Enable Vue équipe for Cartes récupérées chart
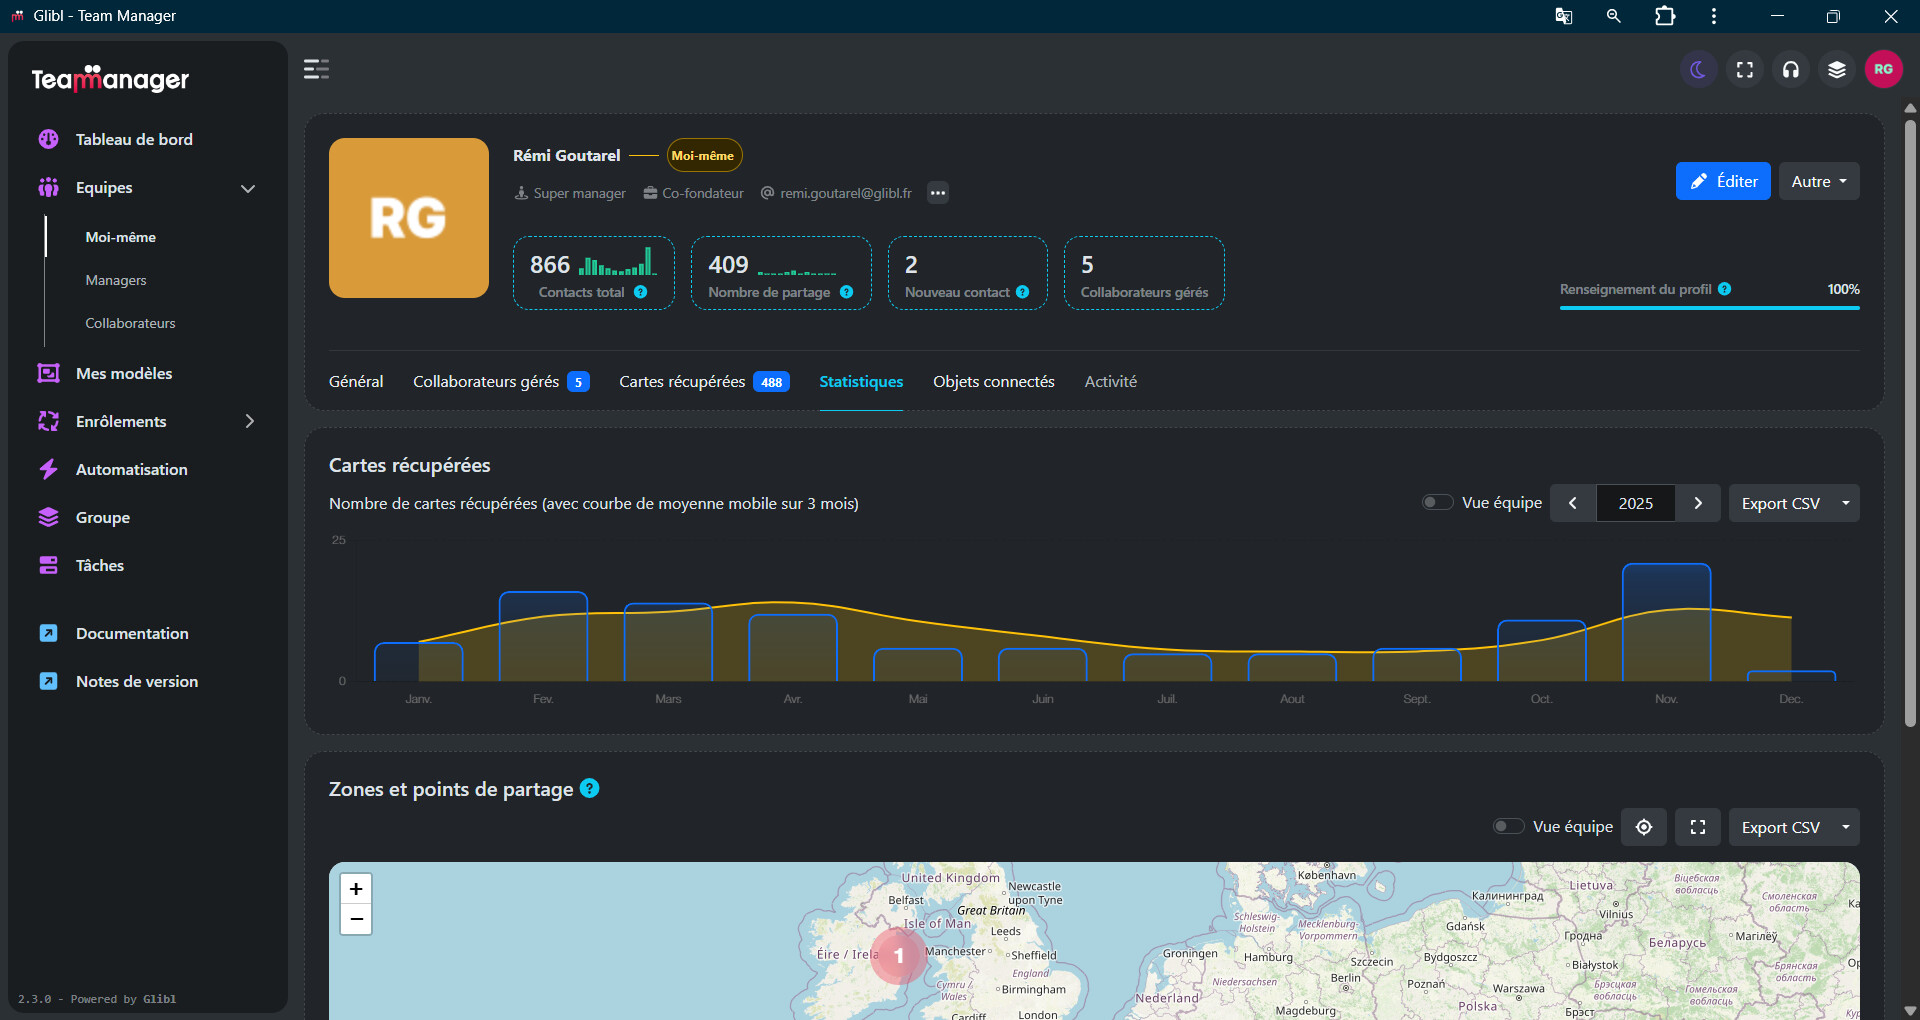Viewport: 1920px width, 1020px height. click(x=1438, y=502)
